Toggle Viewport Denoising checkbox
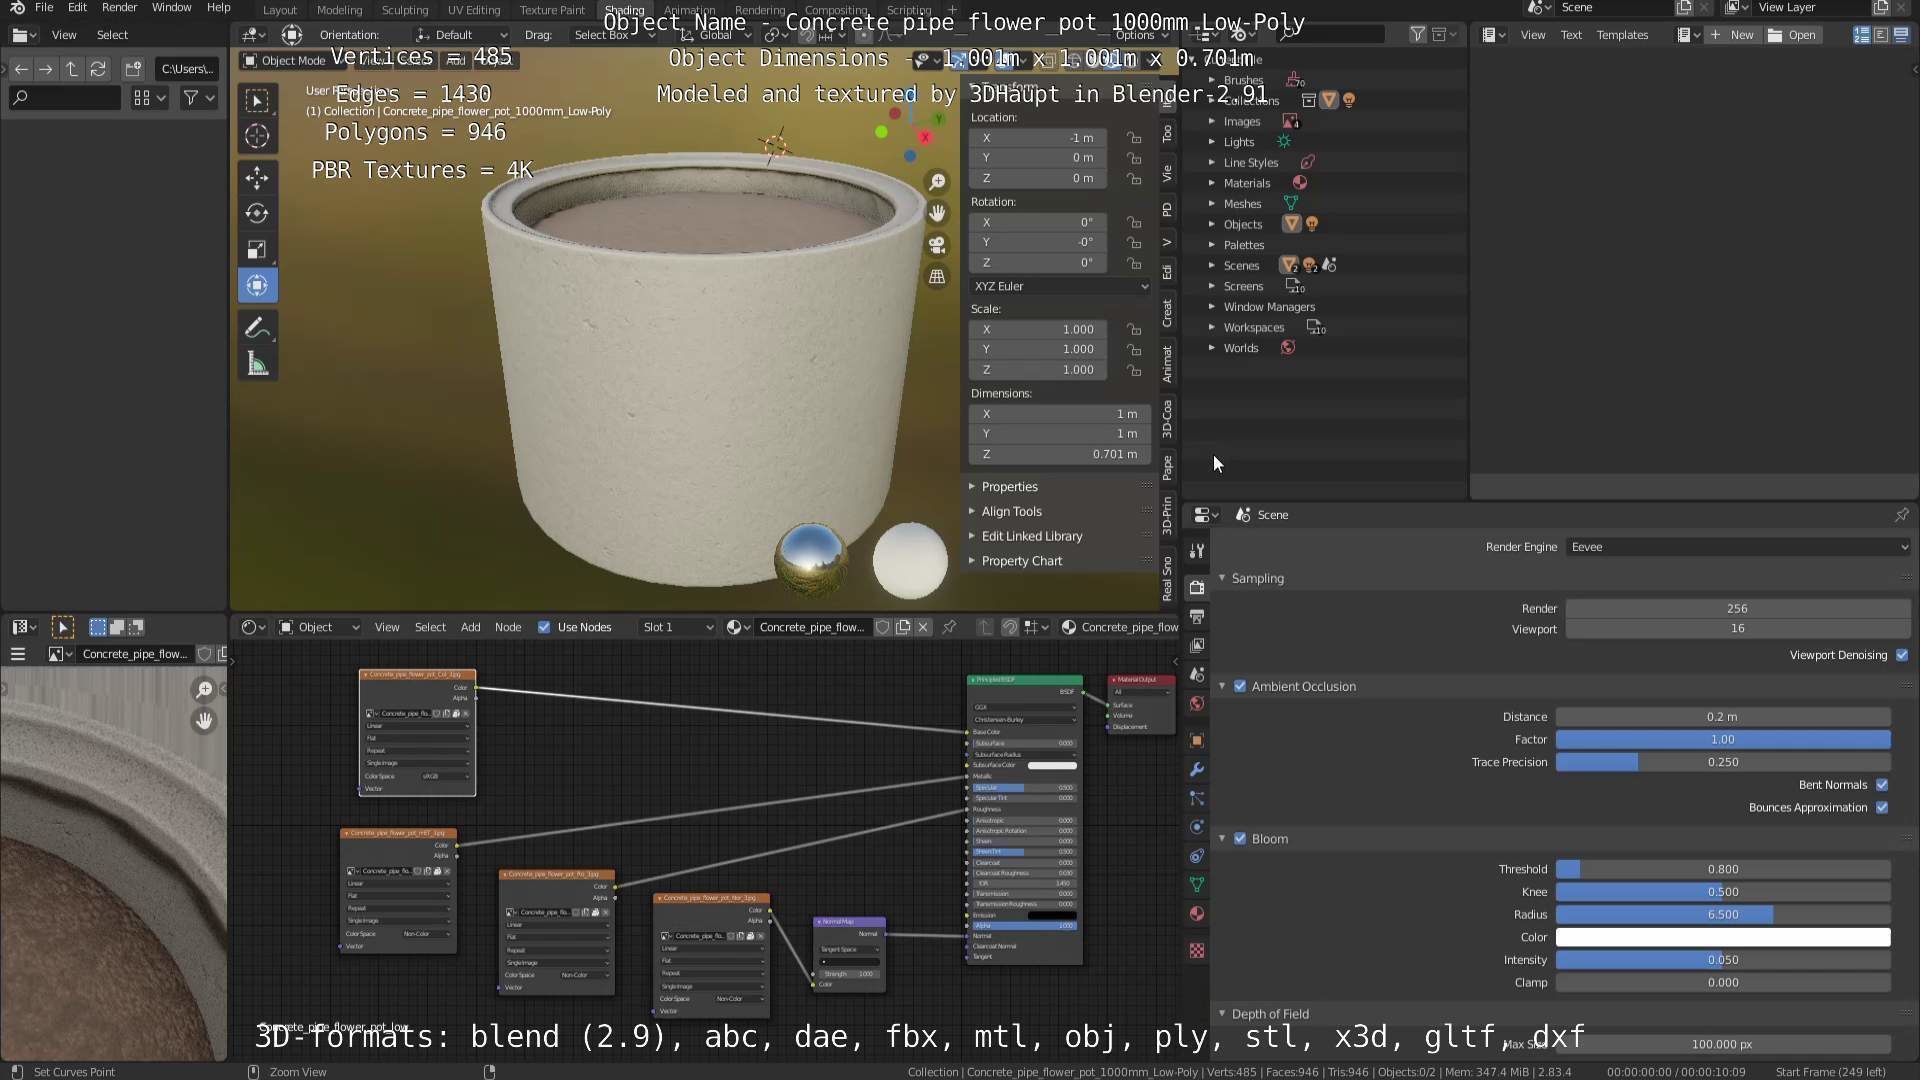The image size is (1920, 1080). 1902,655
